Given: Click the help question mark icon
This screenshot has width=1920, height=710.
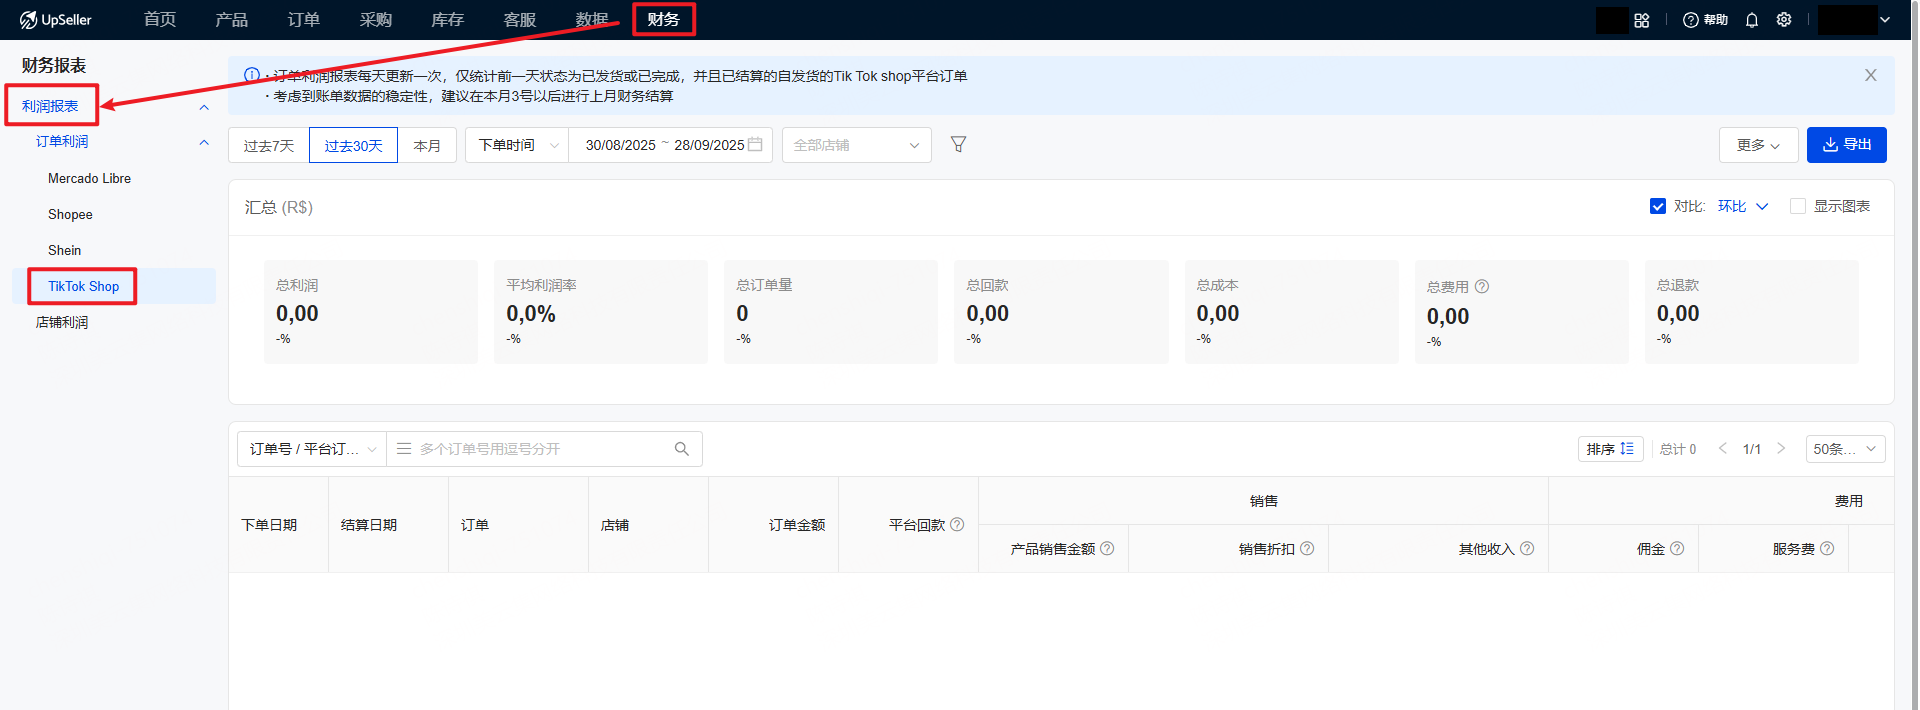Looking at the screenshot, I should [1691, 20].
